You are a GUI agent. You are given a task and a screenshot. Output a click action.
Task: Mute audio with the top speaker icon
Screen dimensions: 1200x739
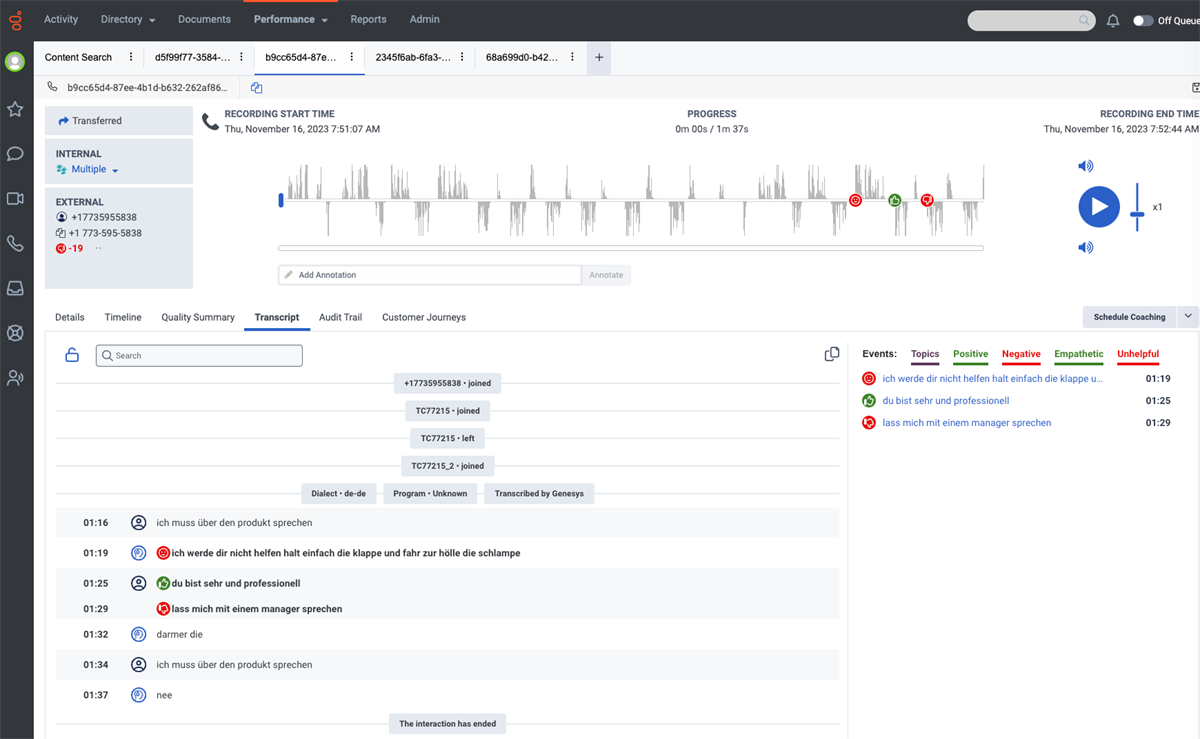1085,165
